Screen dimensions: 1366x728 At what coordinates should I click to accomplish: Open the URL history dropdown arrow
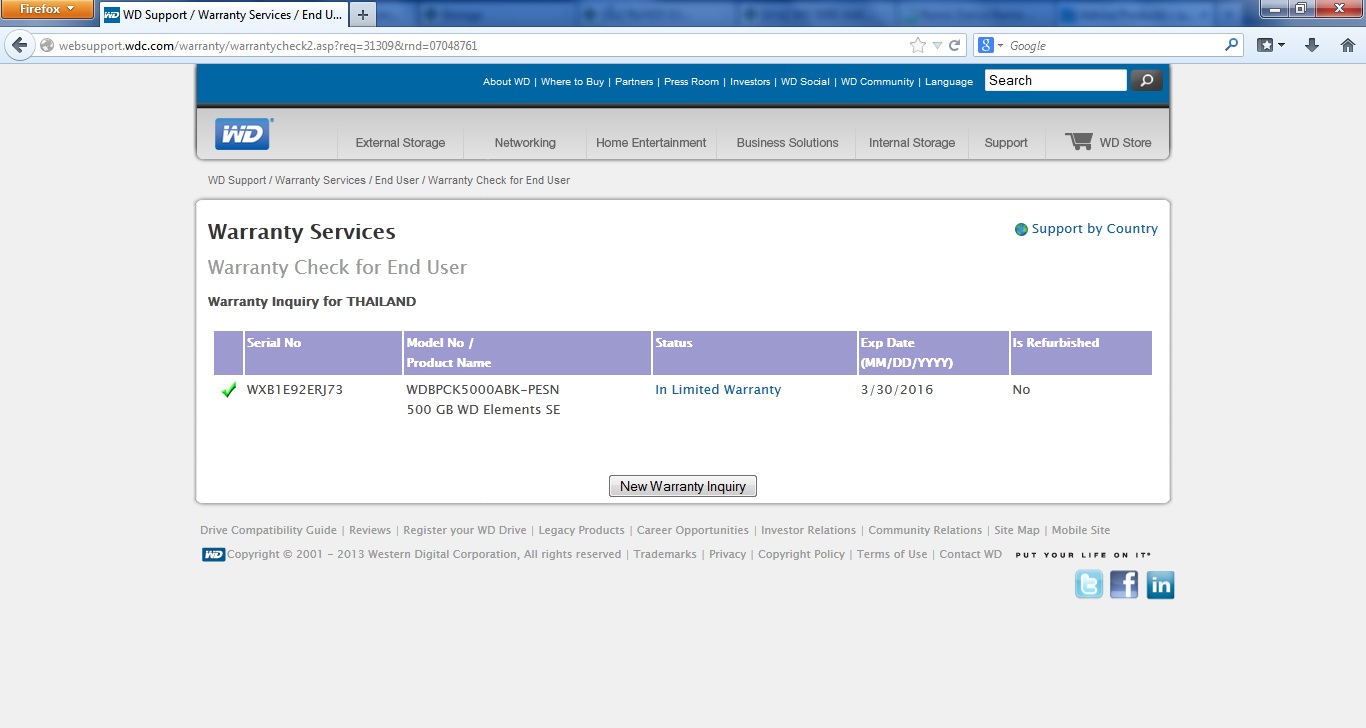point(937,45)
